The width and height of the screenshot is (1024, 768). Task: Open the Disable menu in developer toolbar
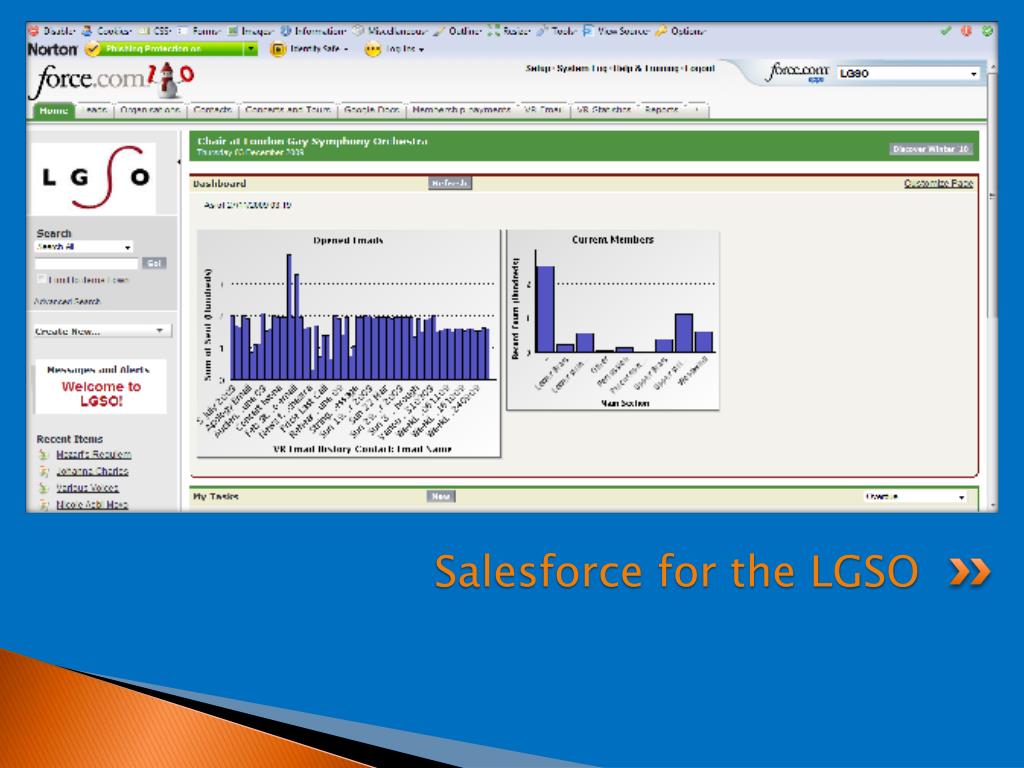click(52, 31)
